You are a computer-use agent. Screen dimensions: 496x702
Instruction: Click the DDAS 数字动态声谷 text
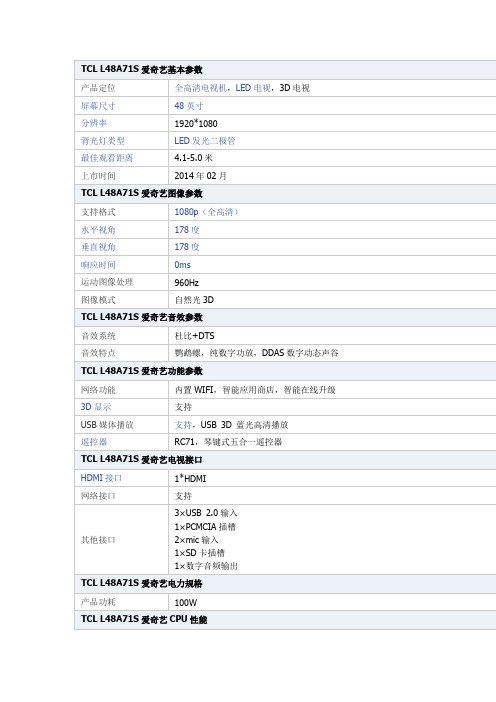point(300,353)
